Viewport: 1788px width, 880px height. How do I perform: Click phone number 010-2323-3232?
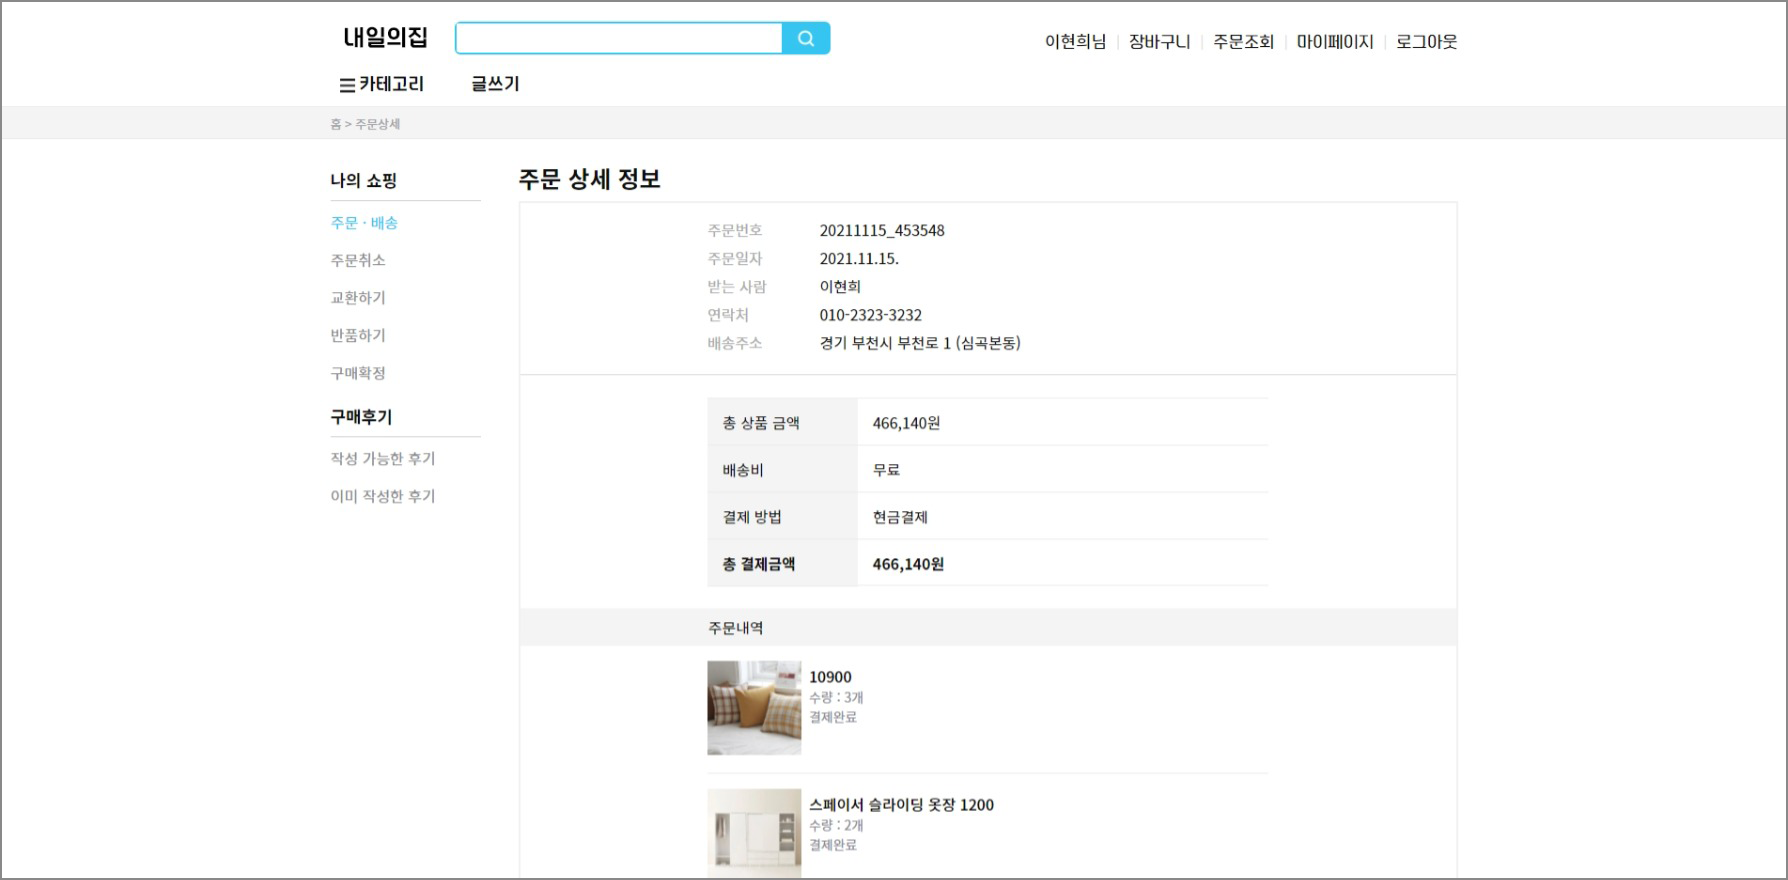871,315
